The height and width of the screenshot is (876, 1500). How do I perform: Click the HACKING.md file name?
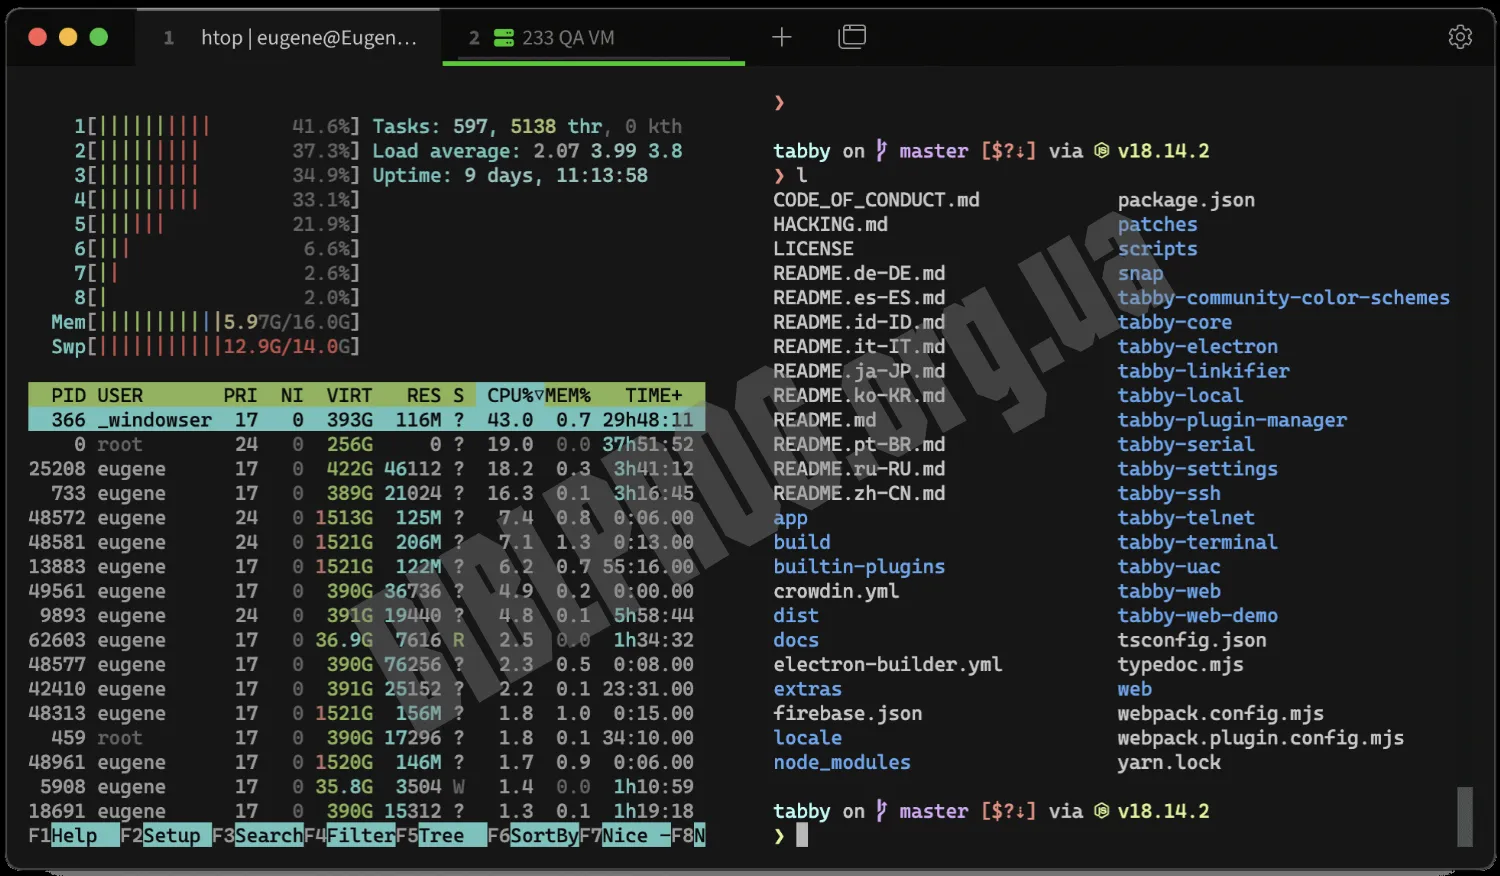pyautogui.click(x=830, y=224)
